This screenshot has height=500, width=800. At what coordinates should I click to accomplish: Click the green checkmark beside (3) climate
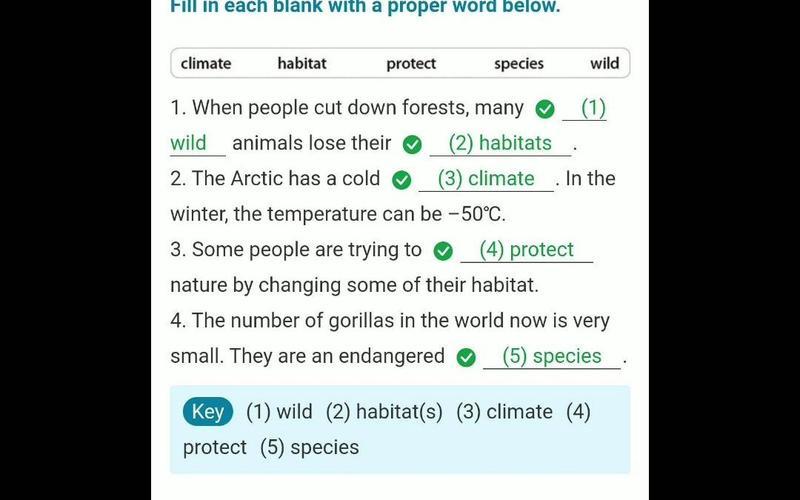point(402,180)
